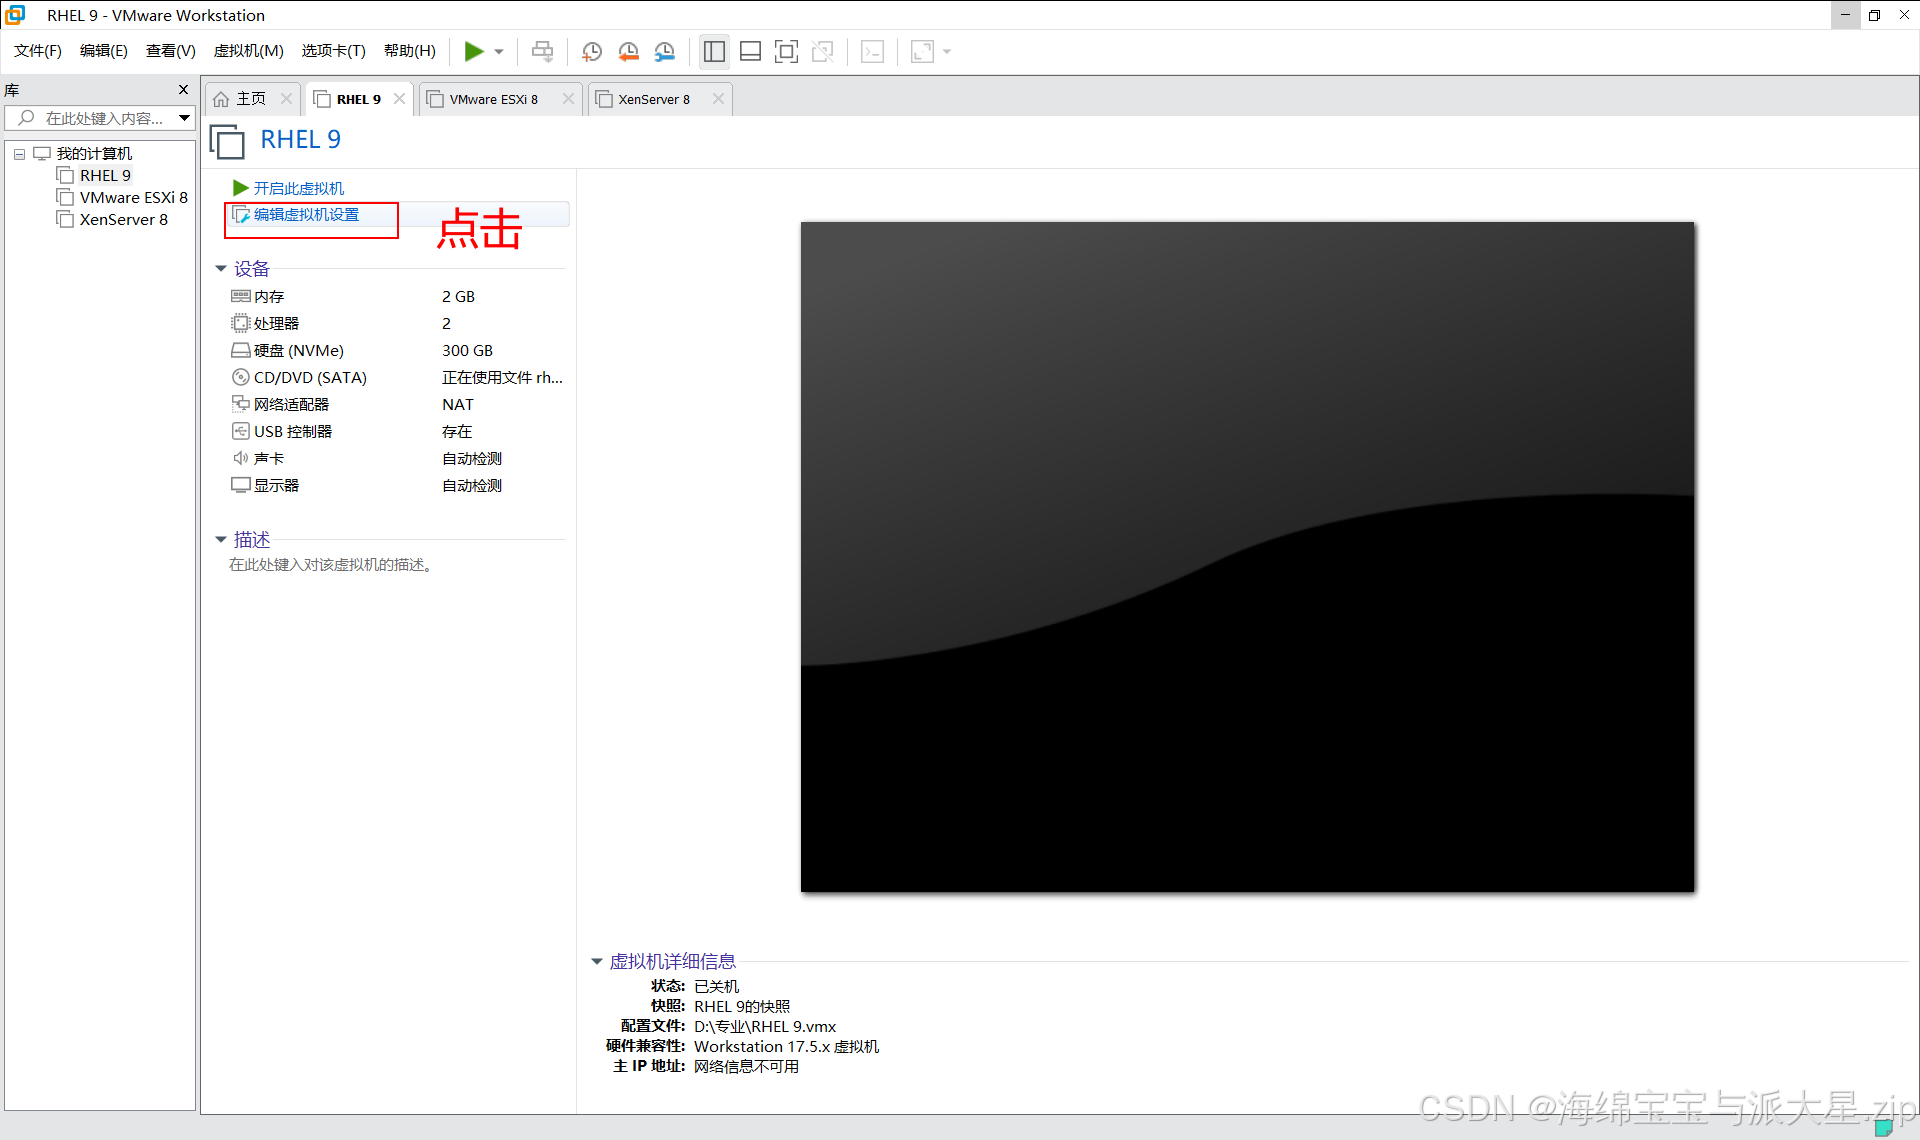This screenshot has height=1140, width=1920.
Task: Open the power options dropdown arrow
Action: 499,51
